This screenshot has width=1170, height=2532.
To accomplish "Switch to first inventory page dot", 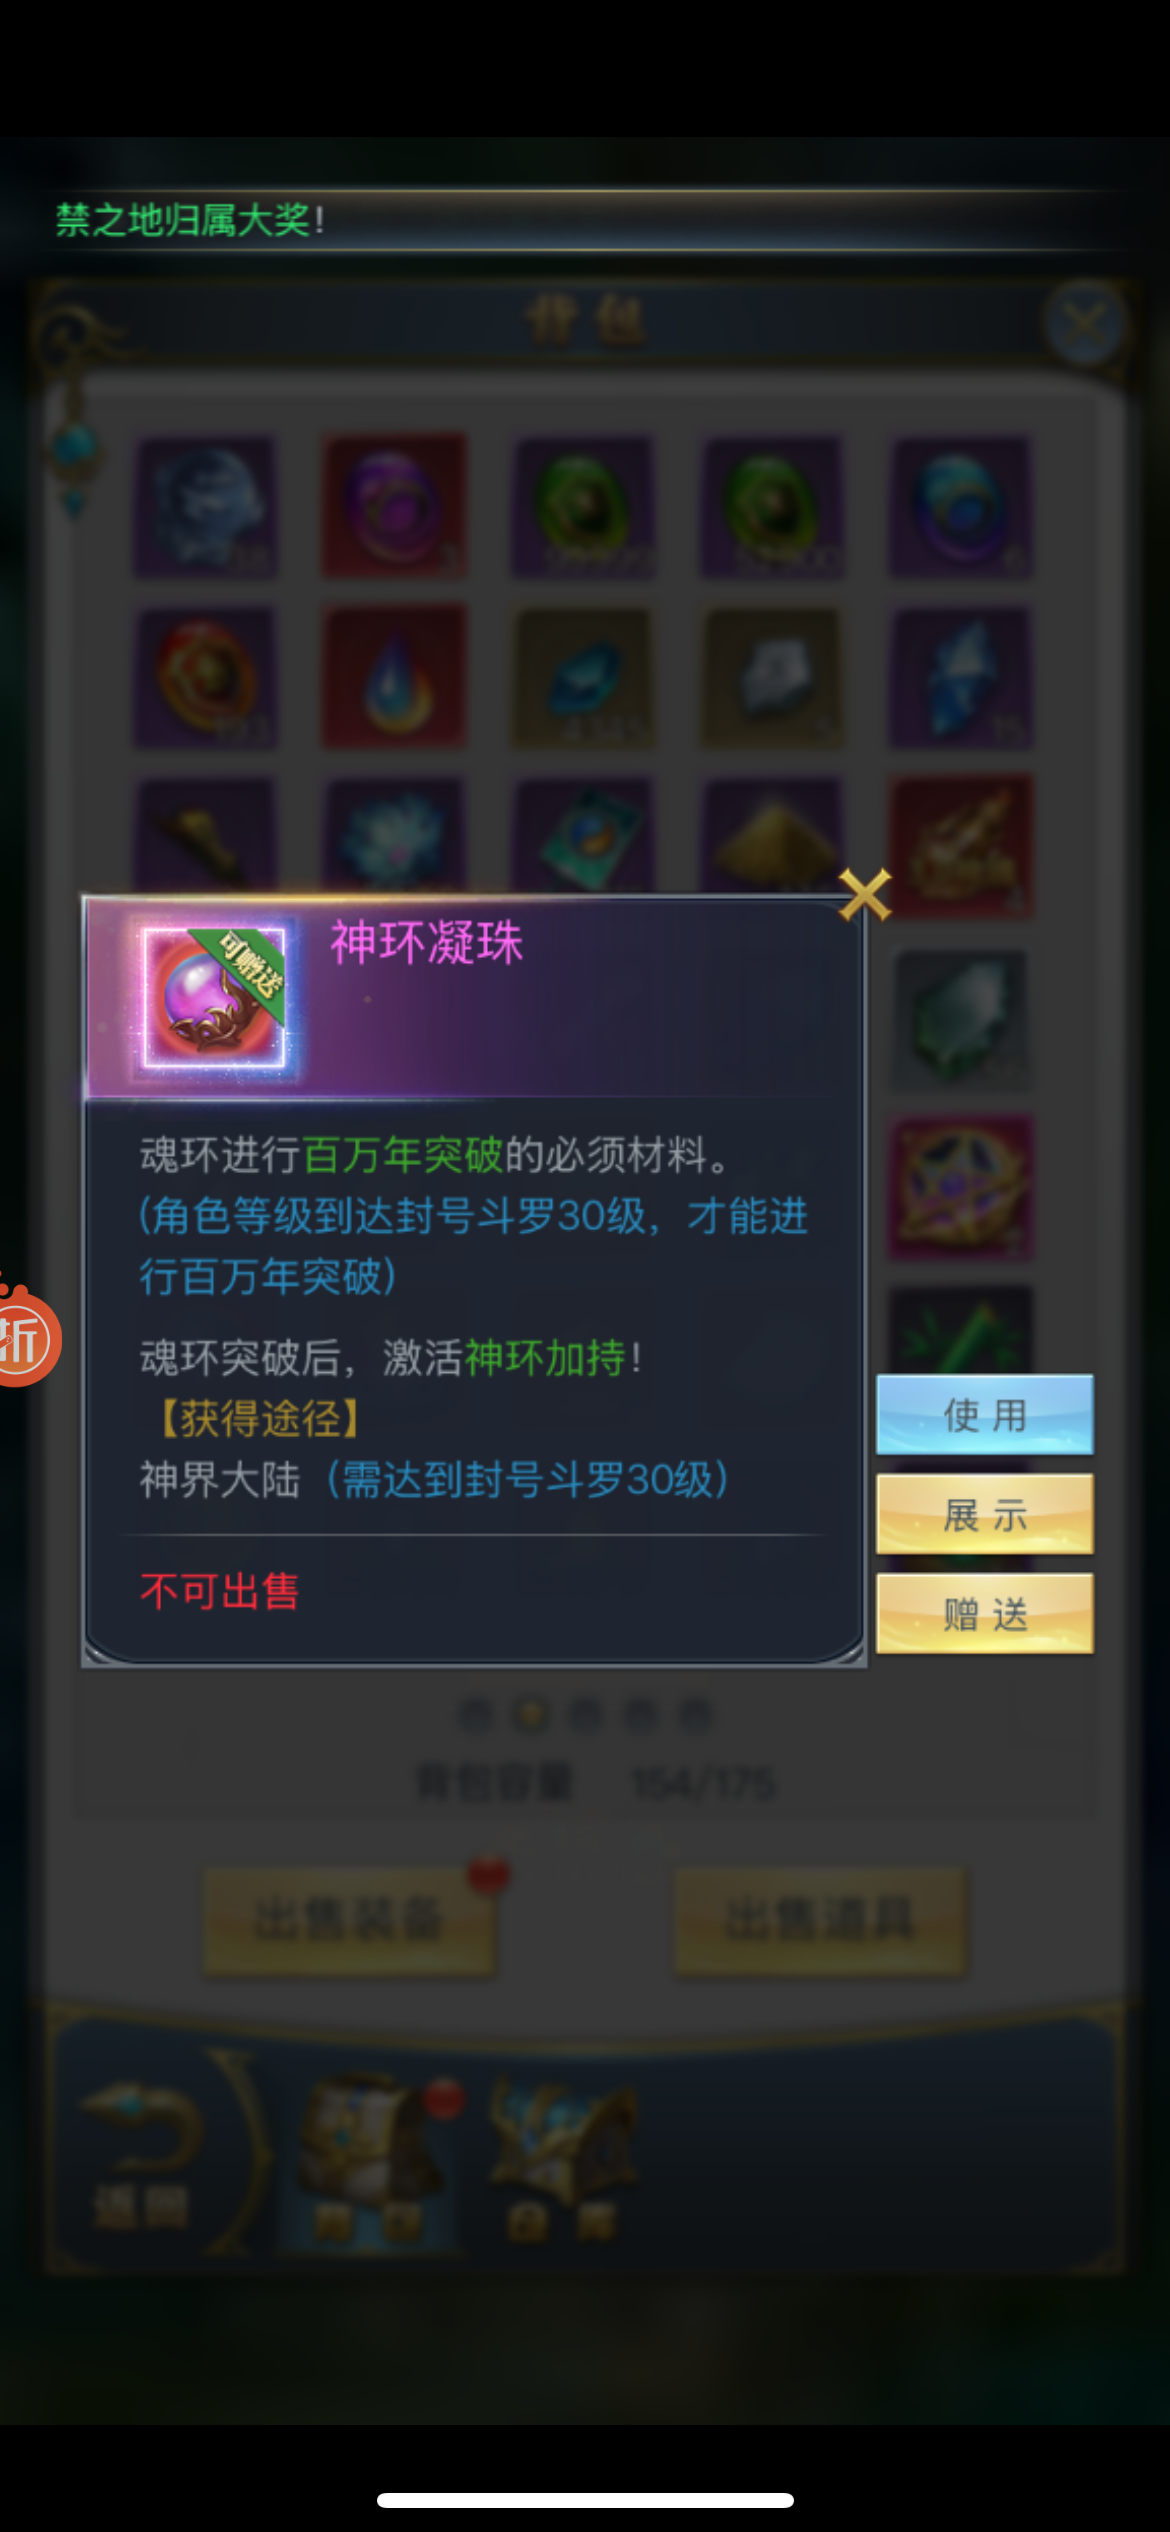I will click(476, 1715).
